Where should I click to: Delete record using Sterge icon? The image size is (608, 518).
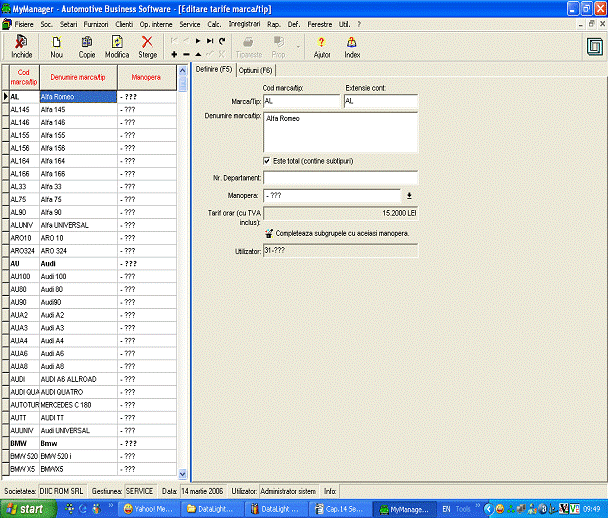[148, 46]
